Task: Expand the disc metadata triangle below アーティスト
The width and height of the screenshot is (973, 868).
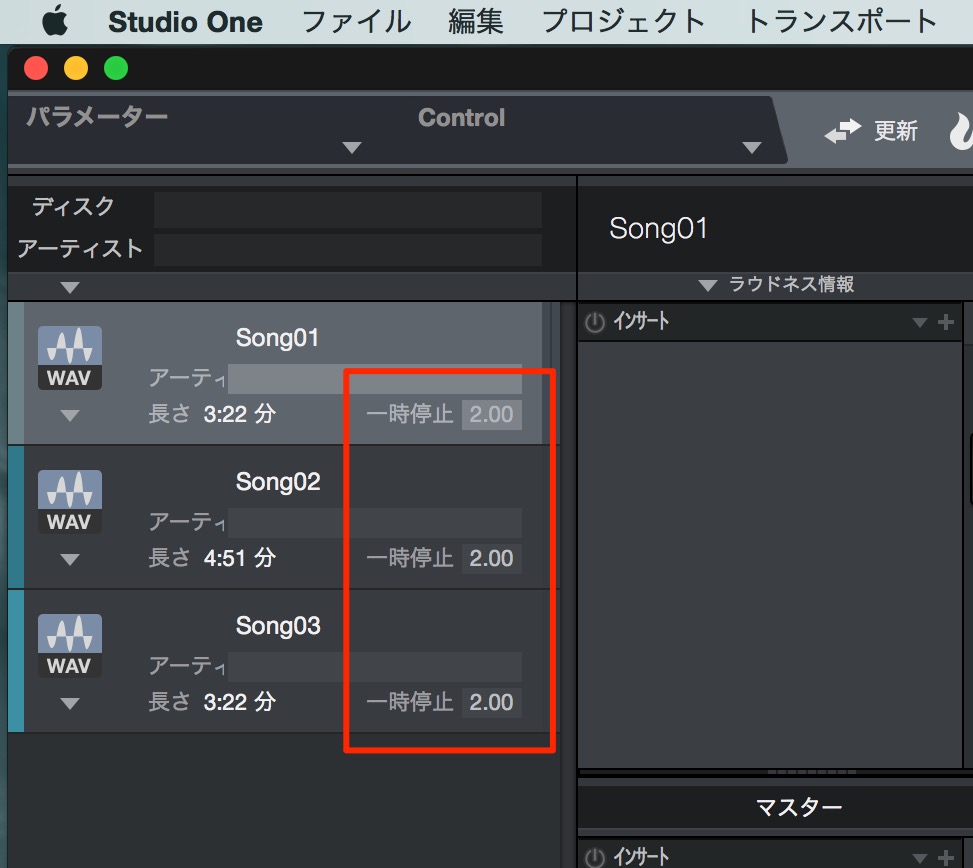Action: pos(70,287)
